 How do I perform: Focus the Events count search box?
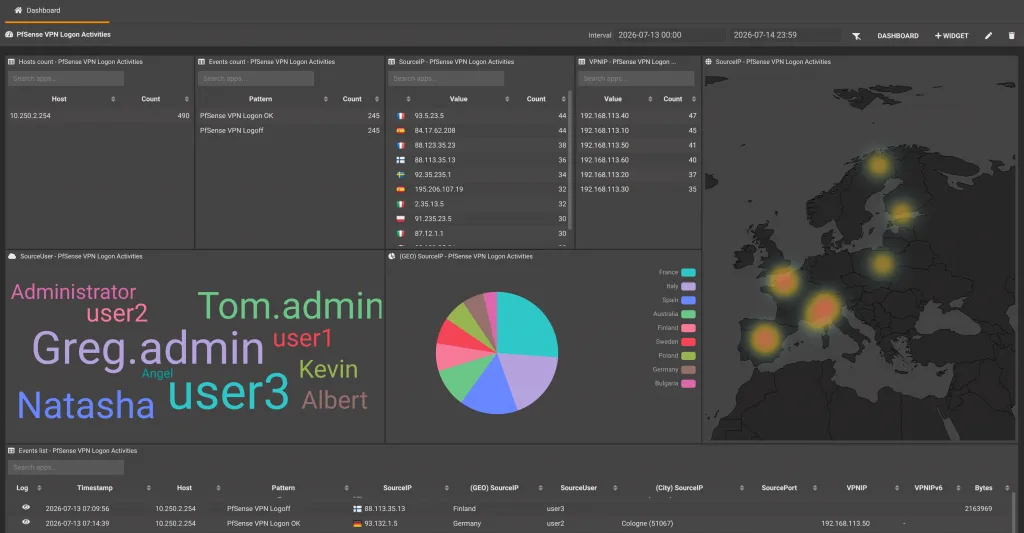[256, 78]
